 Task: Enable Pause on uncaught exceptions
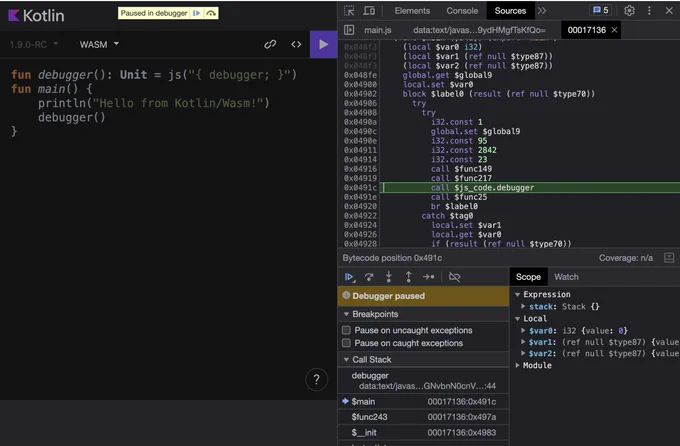pyautogui.click(x=346, y=330)
